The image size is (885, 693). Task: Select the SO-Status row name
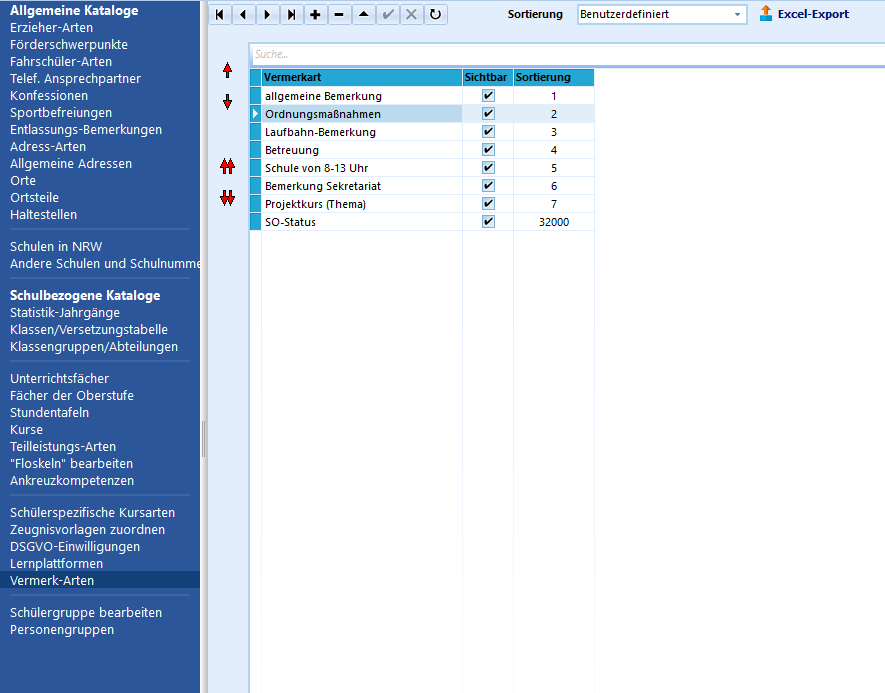[290, 222]
